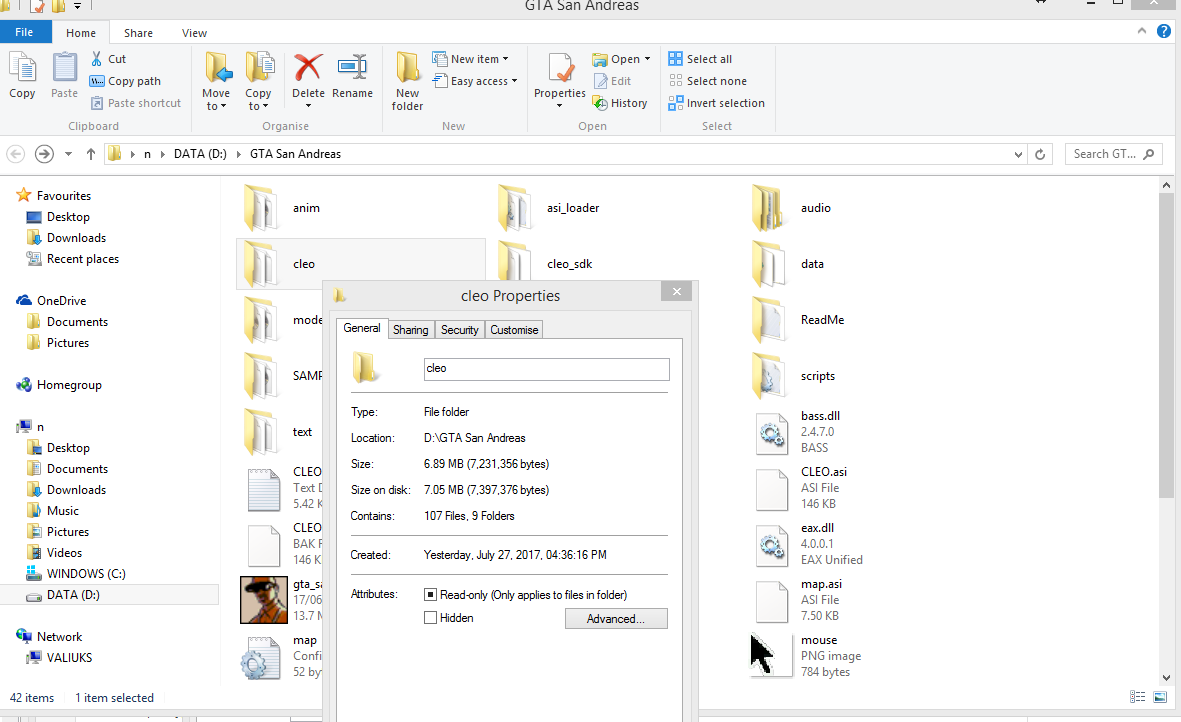This screenshot has height=722, width=1181.
Task: Open the Move to command
Action: pyautogui.click(x=216, y=81)
